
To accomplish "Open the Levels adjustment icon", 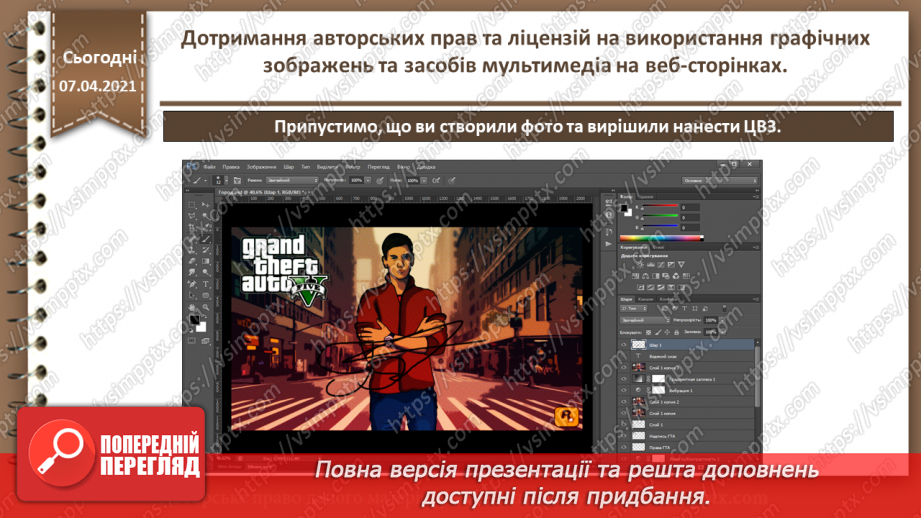I will pyautogui.click(x=651, y=264).
